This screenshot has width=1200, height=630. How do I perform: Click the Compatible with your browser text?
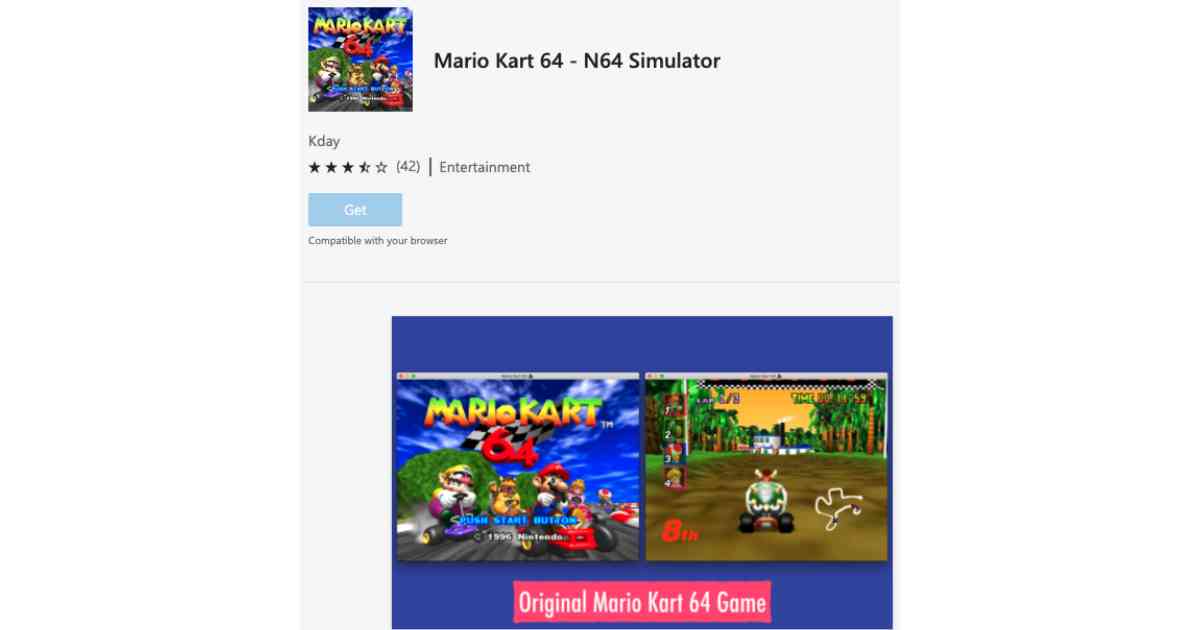[378, 241]
